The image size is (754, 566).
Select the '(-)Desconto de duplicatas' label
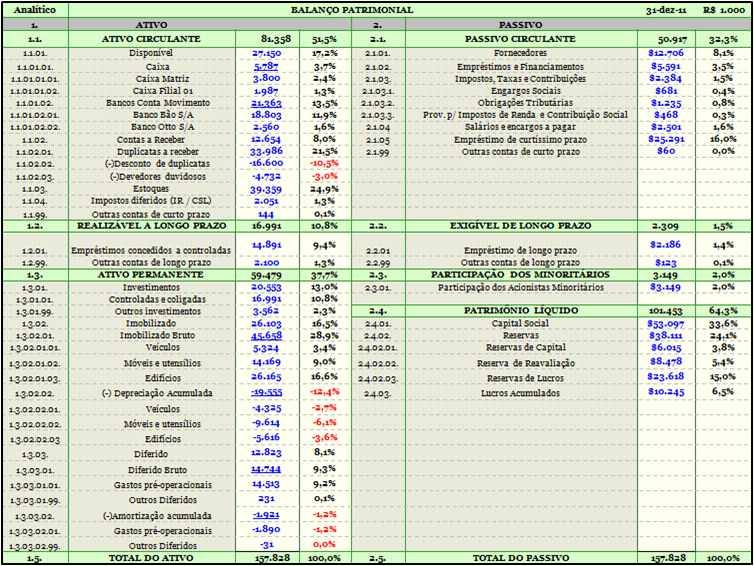157,164
